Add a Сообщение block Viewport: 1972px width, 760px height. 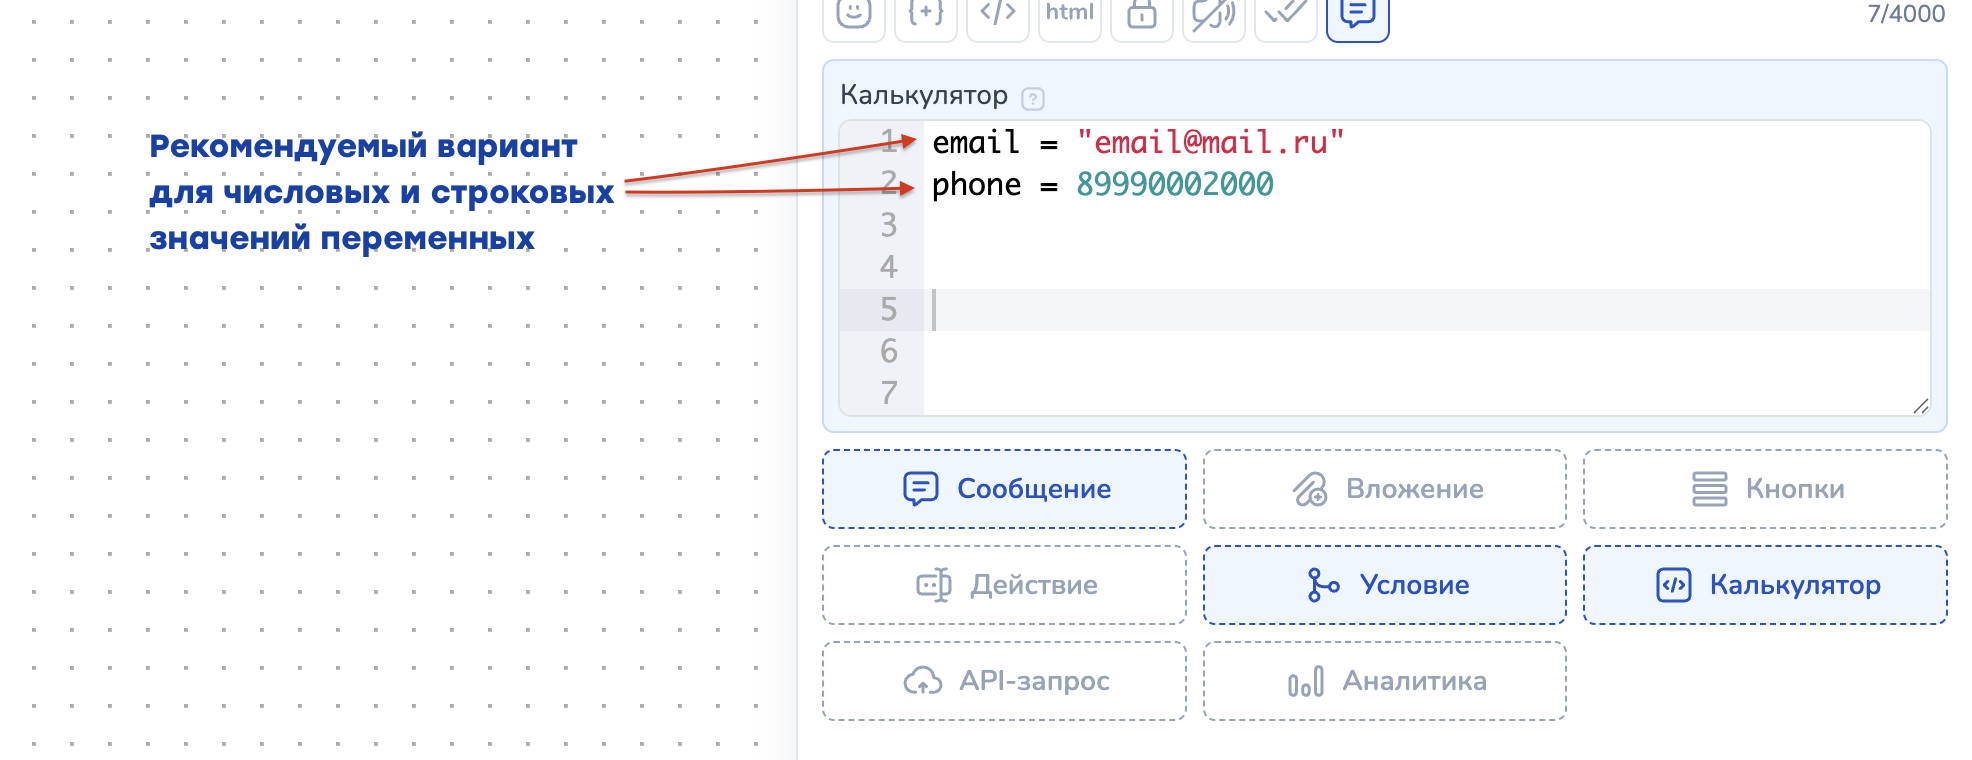1004,489
